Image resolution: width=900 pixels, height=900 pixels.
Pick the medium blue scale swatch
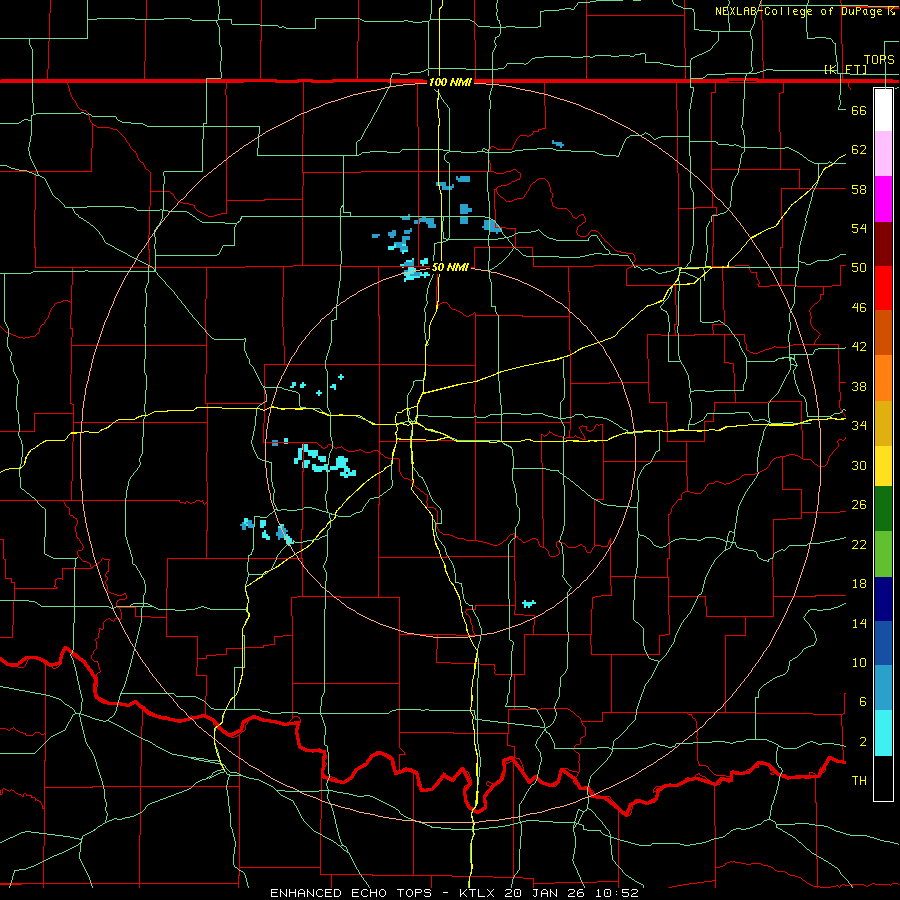[883, 643]
